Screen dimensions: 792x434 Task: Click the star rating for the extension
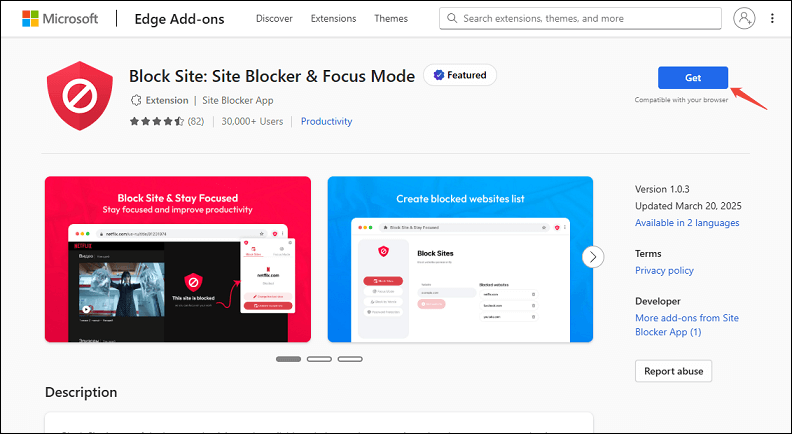(x=157, y=121)
